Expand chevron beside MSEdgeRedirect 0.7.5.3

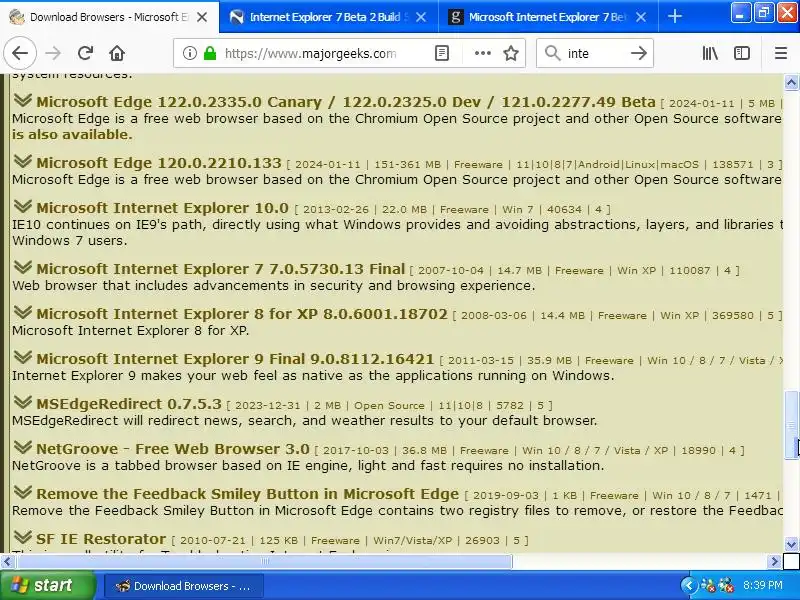(22, 403)
